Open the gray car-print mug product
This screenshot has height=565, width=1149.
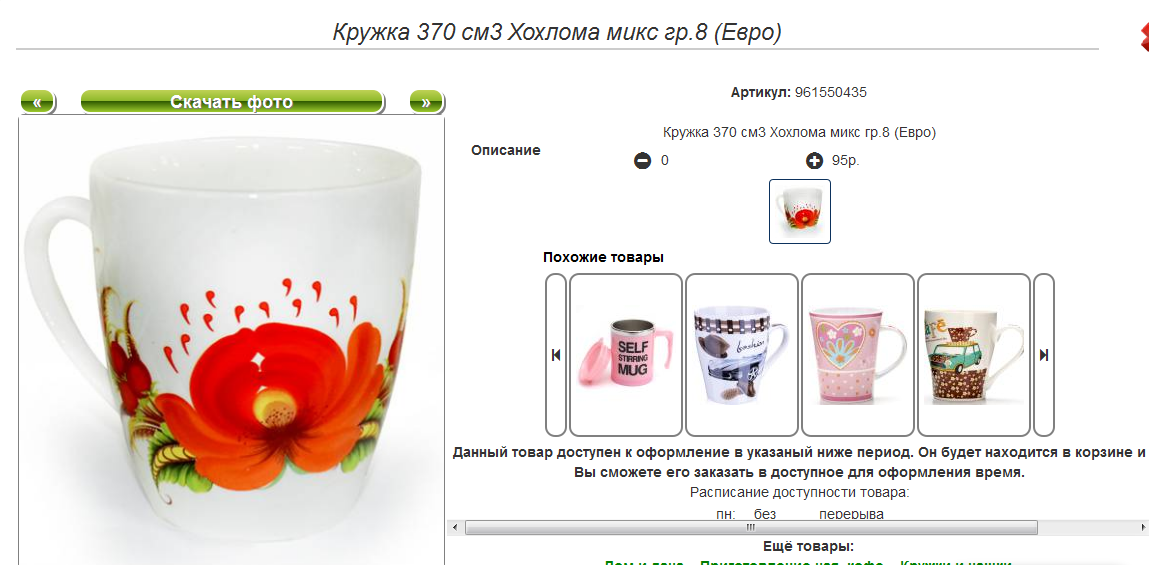pyautogui.click(x=742, y=355)
